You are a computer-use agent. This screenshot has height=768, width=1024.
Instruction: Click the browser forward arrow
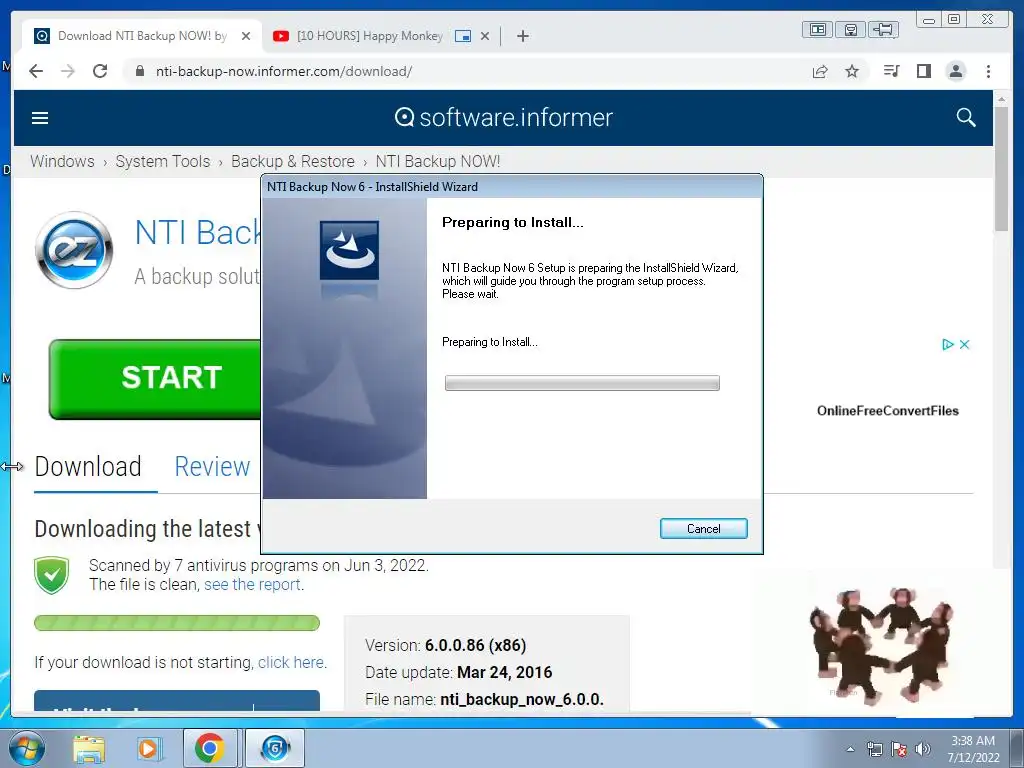(x=68, y=71)
